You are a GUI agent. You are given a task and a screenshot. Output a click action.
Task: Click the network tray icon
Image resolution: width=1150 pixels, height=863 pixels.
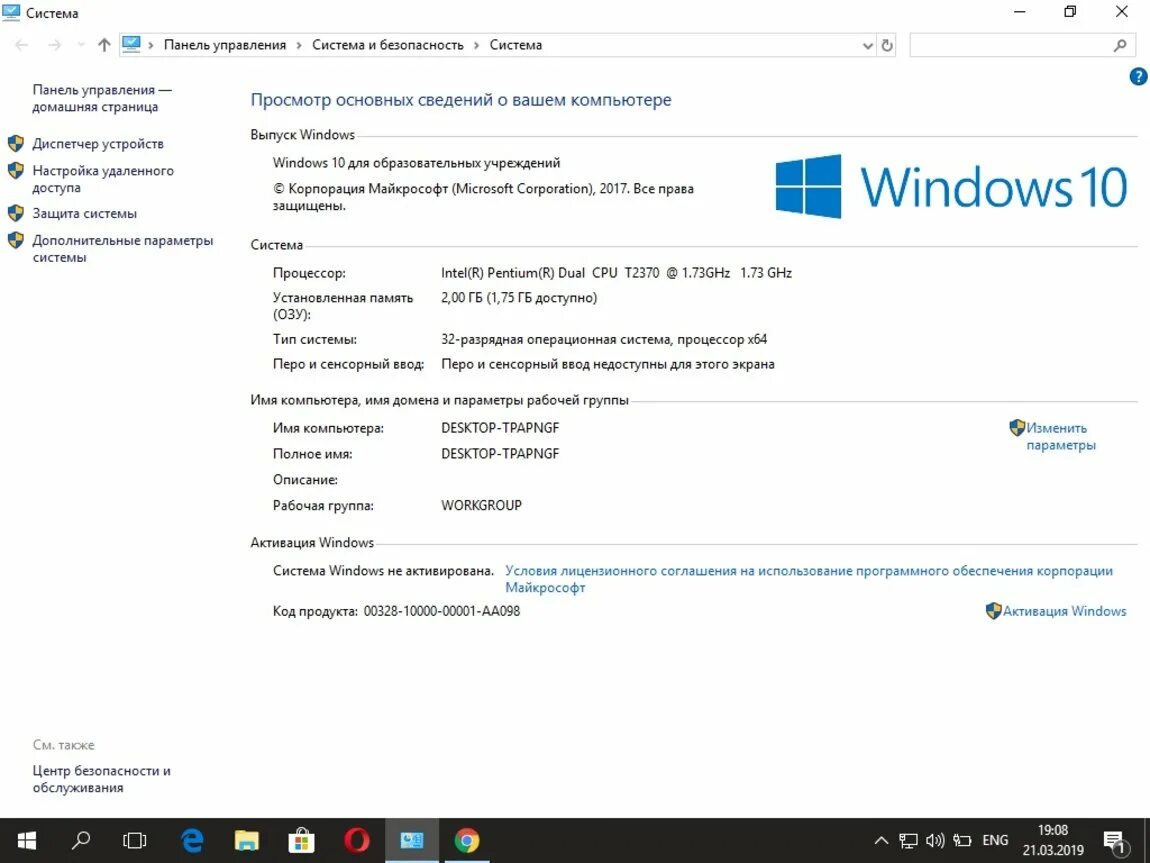pyautogui.click(x=908, y=841)
